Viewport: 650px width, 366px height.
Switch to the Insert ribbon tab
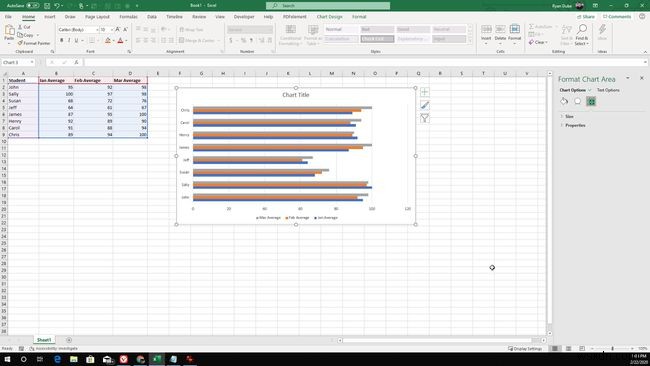point(50,17)
